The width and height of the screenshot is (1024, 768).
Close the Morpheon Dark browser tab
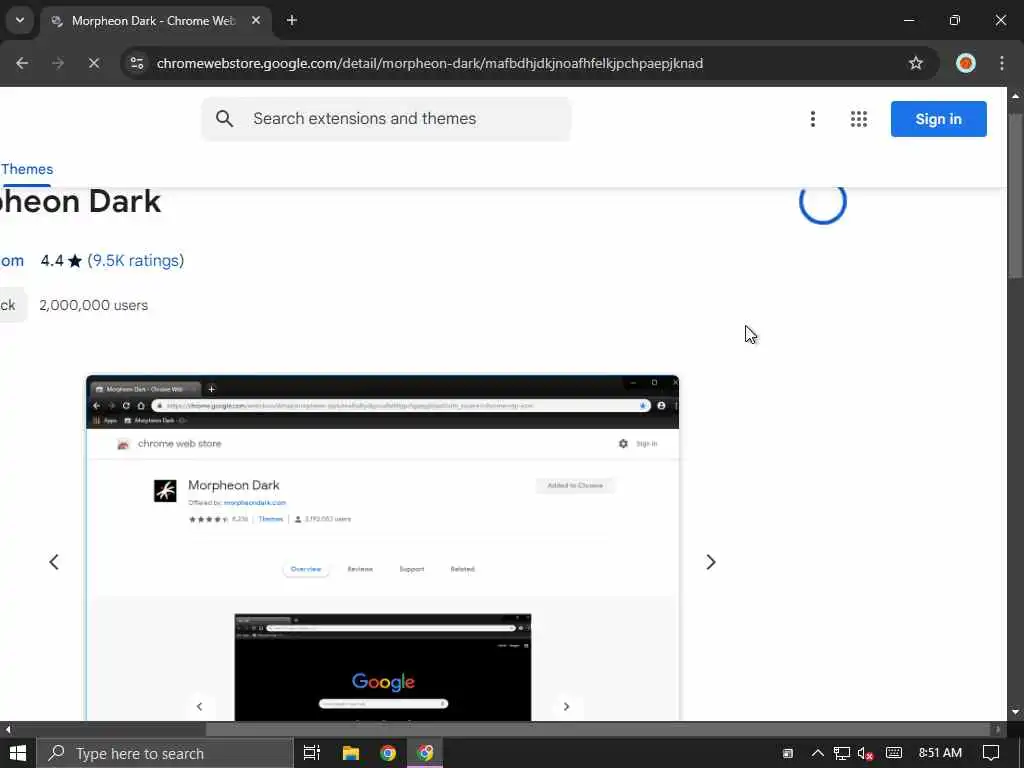coord(256,20)
